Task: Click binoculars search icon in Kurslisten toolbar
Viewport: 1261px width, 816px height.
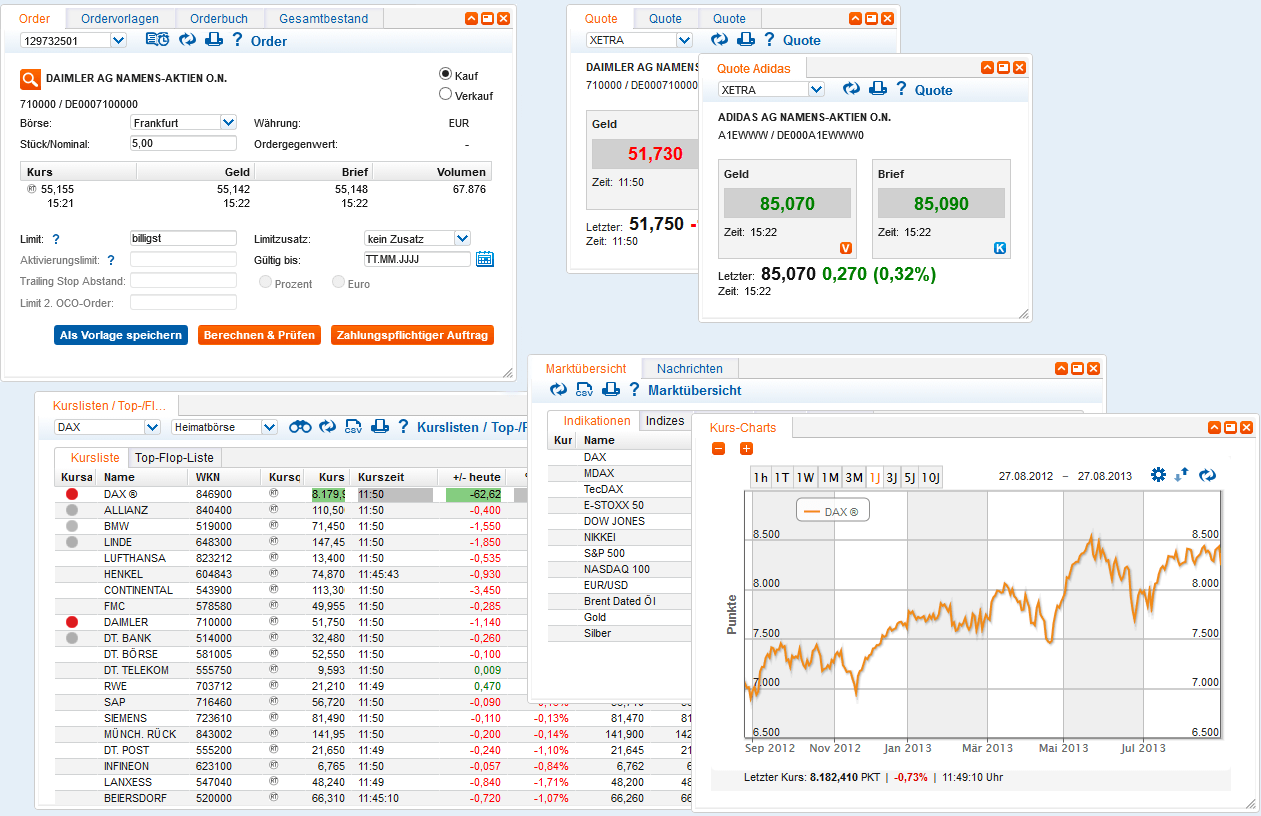Action: [300, 427]
